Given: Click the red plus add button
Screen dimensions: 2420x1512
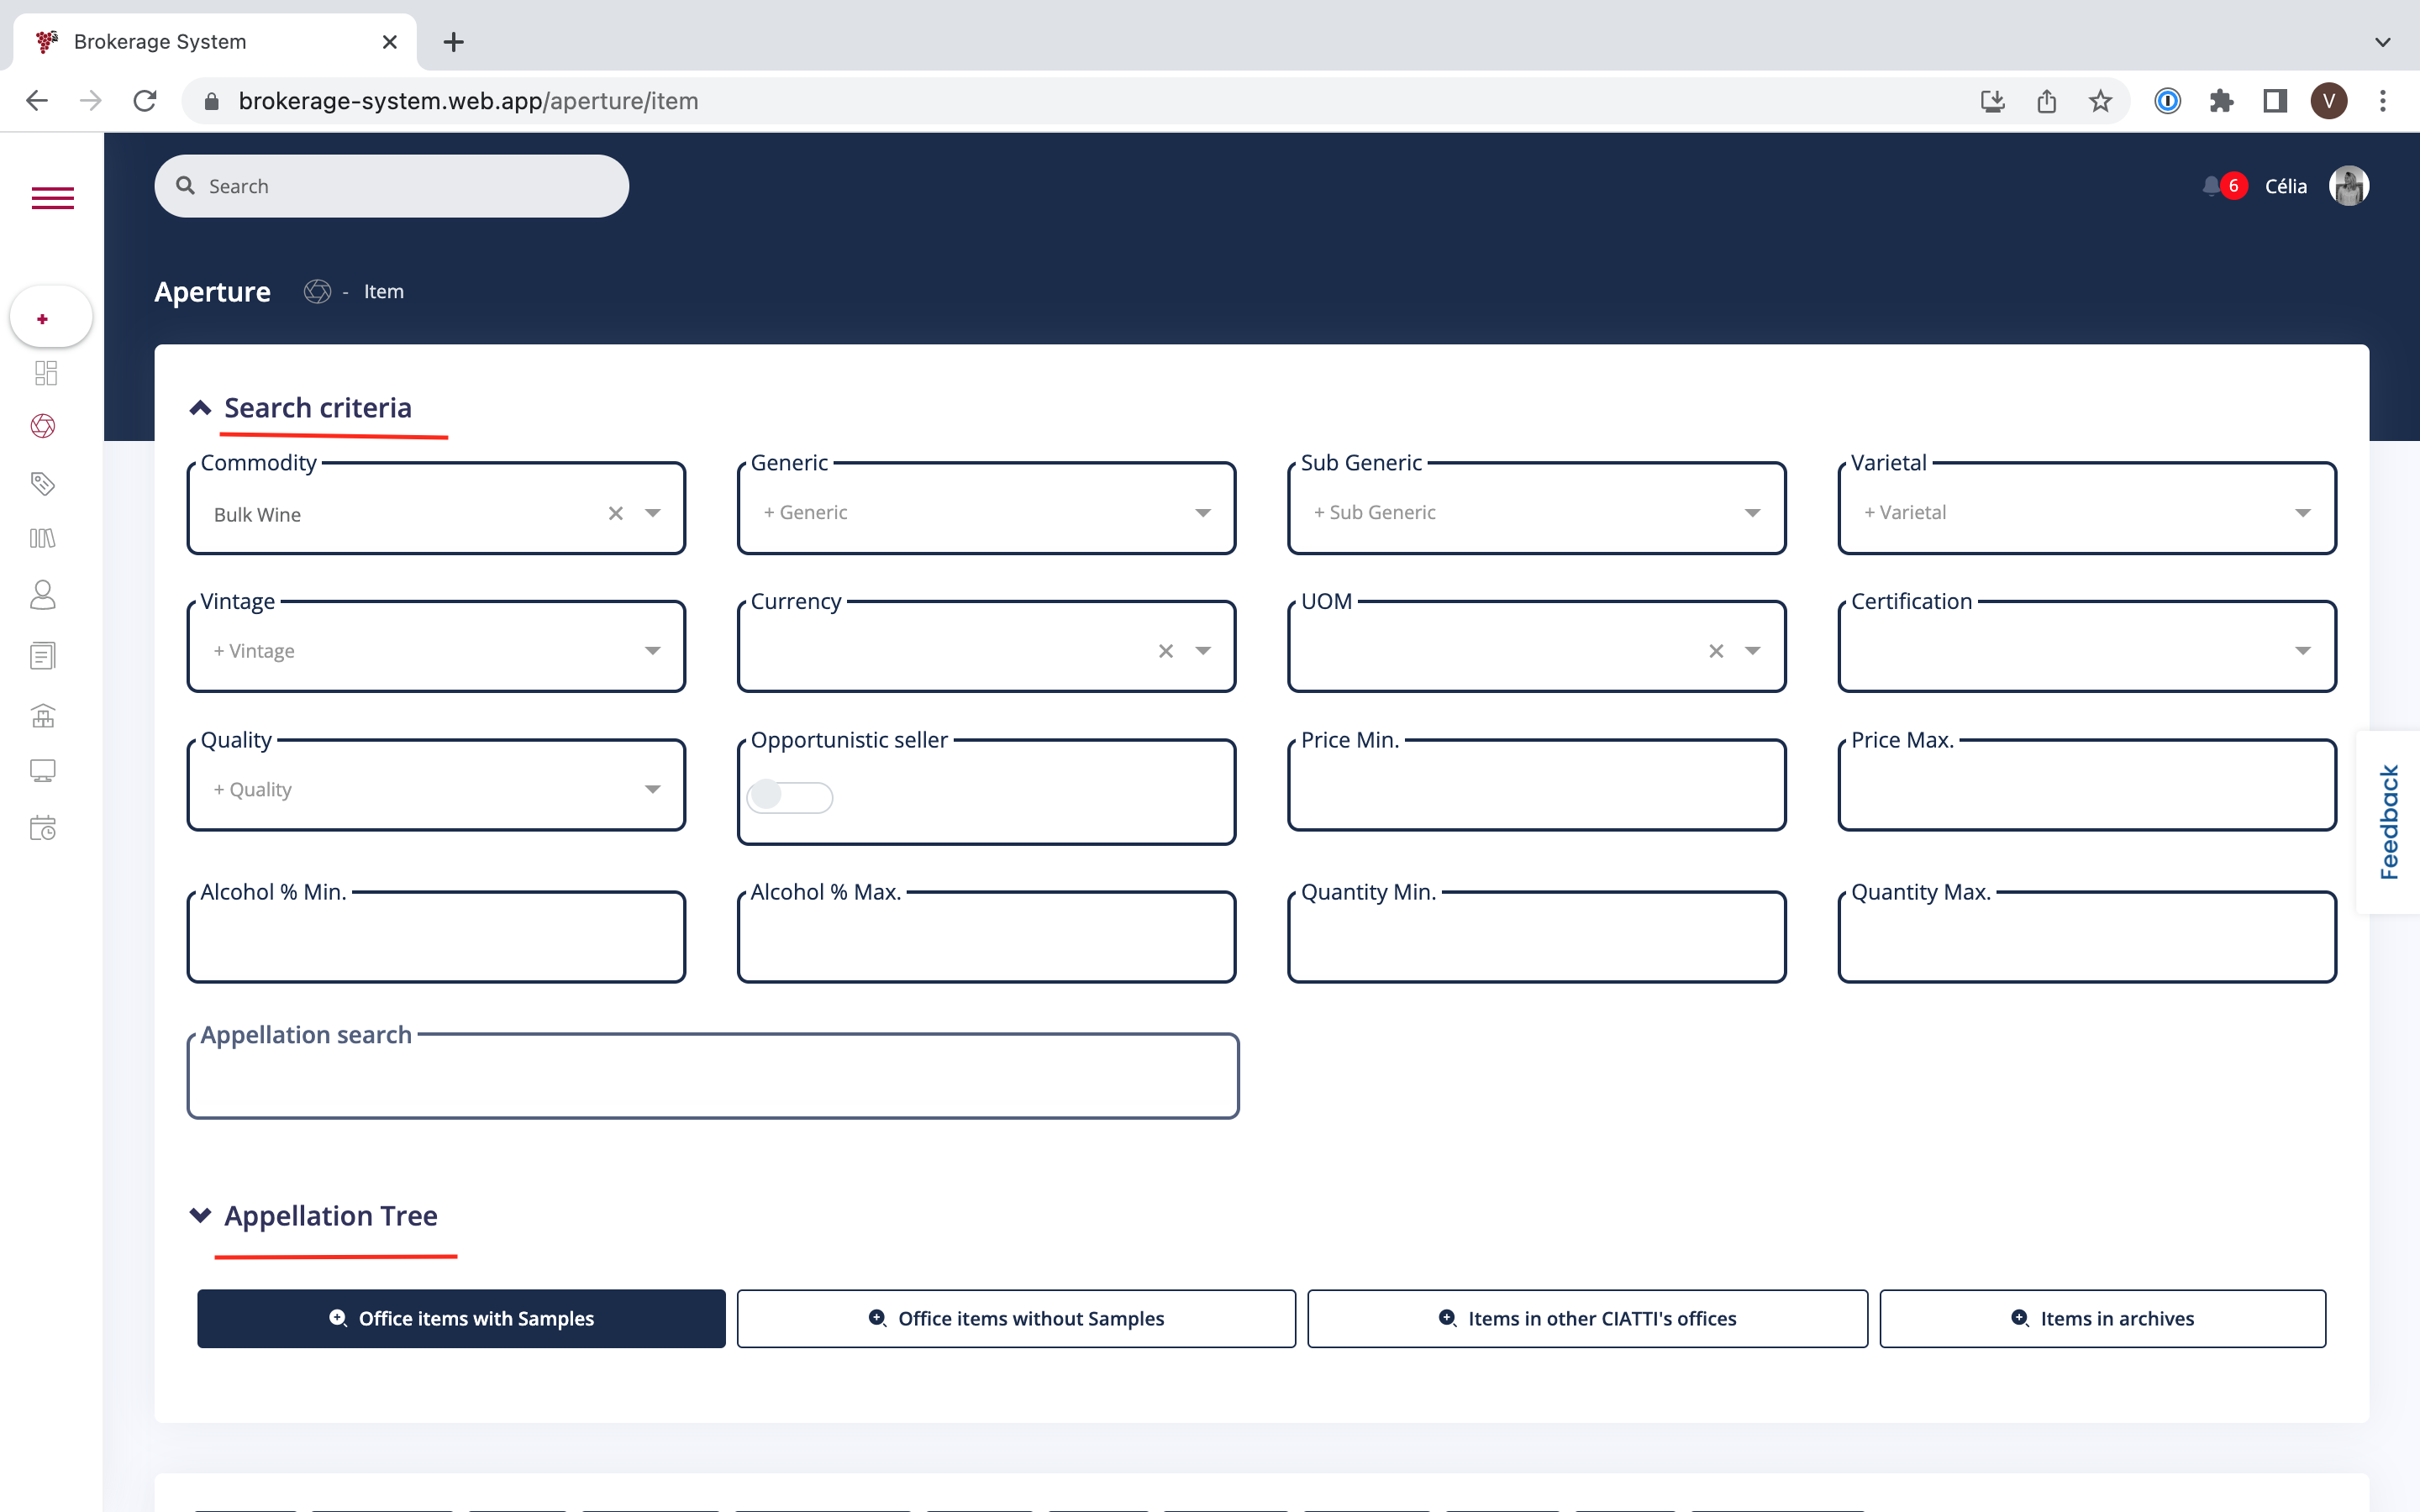Looking at the screenshot, I should pyautogui.click(x=43, y=319).
